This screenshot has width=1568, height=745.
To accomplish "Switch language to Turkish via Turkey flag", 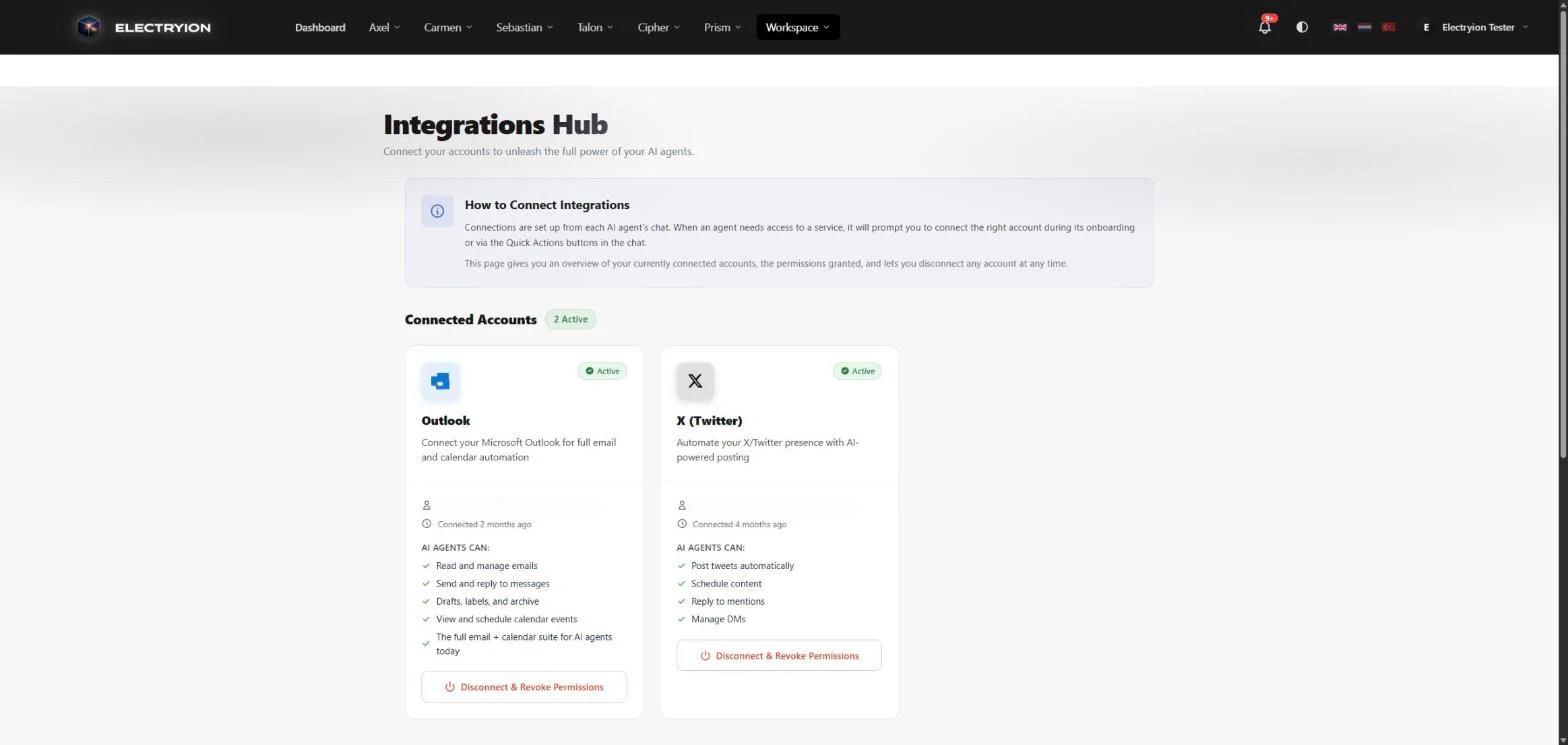I will coord(1388,27).
